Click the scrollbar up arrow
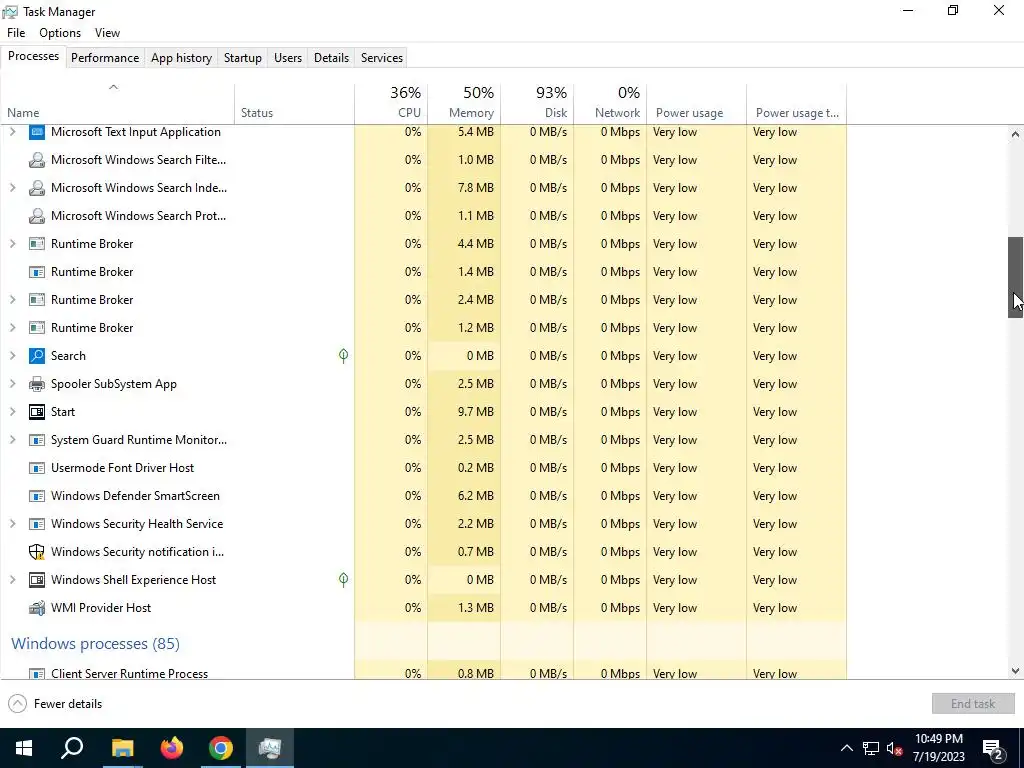The width and height of the screenshot is (1024, 768). (1015, 134)
